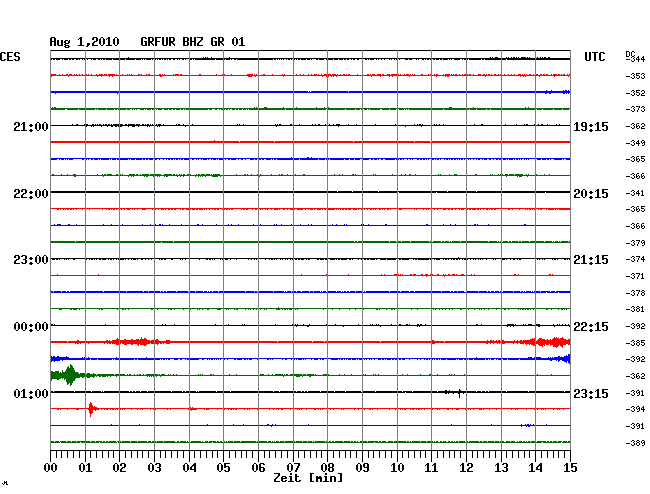Click the large green seismic burst
650x494 pixels.
tap(69, 375)
